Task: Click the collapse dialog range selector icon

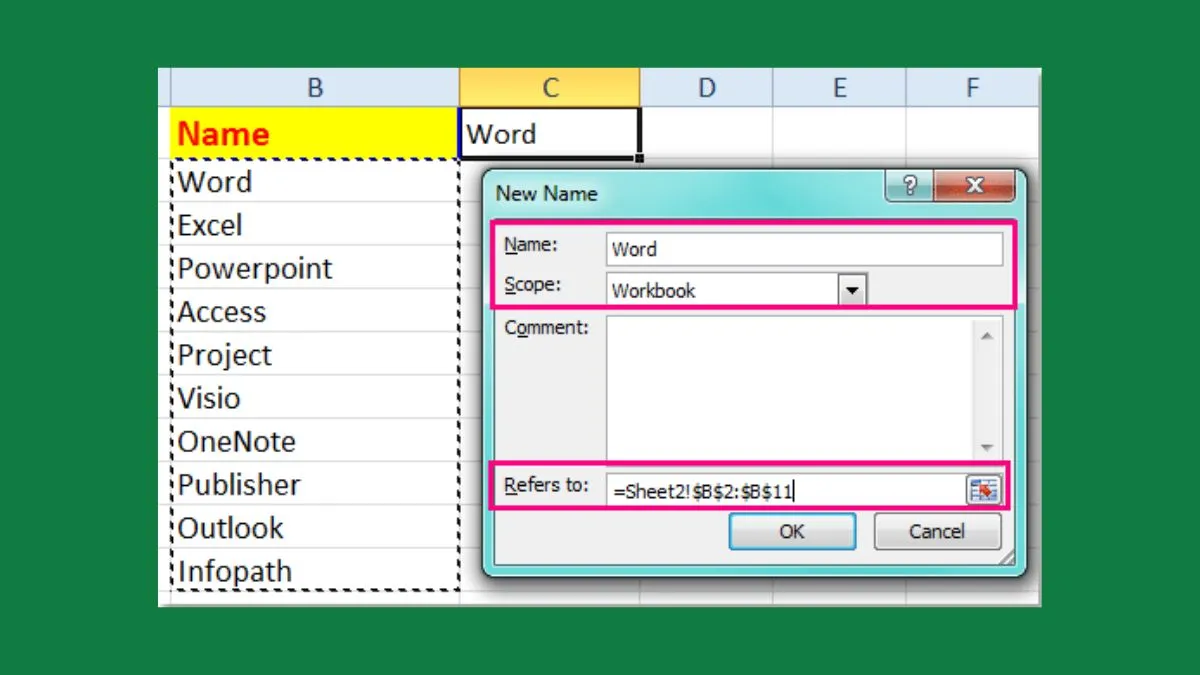Action: click(x=983, y=490)
